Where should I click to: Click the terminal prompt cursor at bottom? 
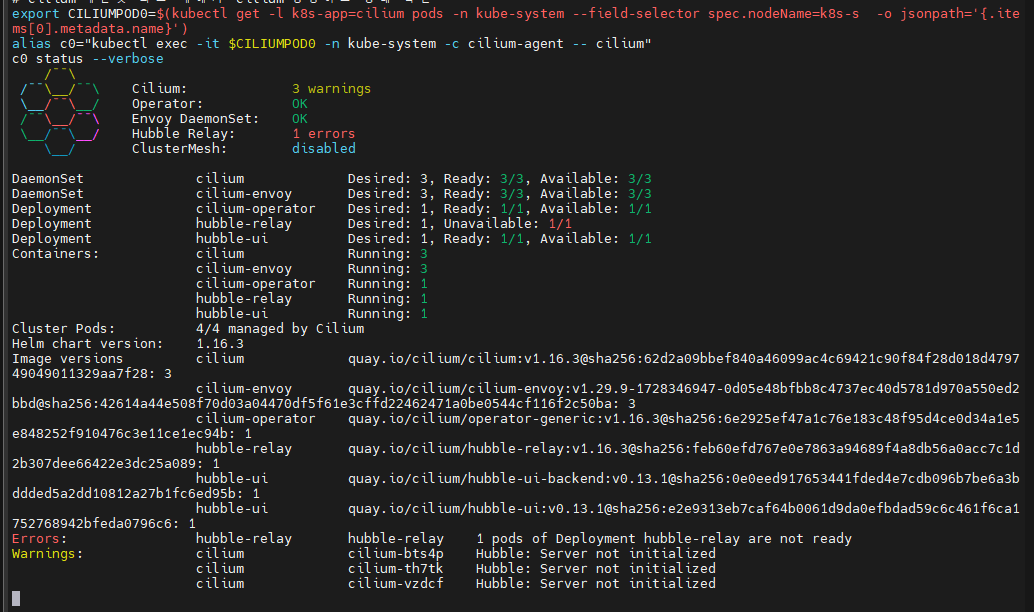click(15, 598)
